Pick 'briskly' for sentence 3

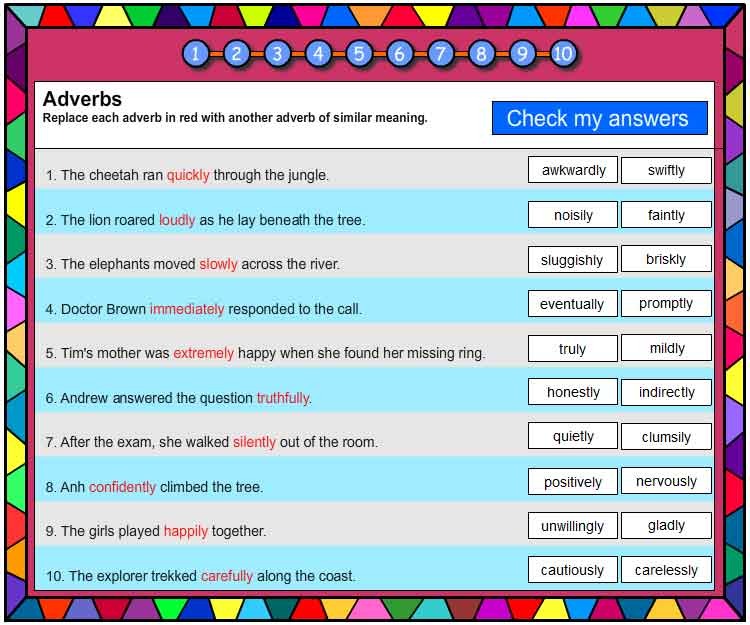(666, 259)
